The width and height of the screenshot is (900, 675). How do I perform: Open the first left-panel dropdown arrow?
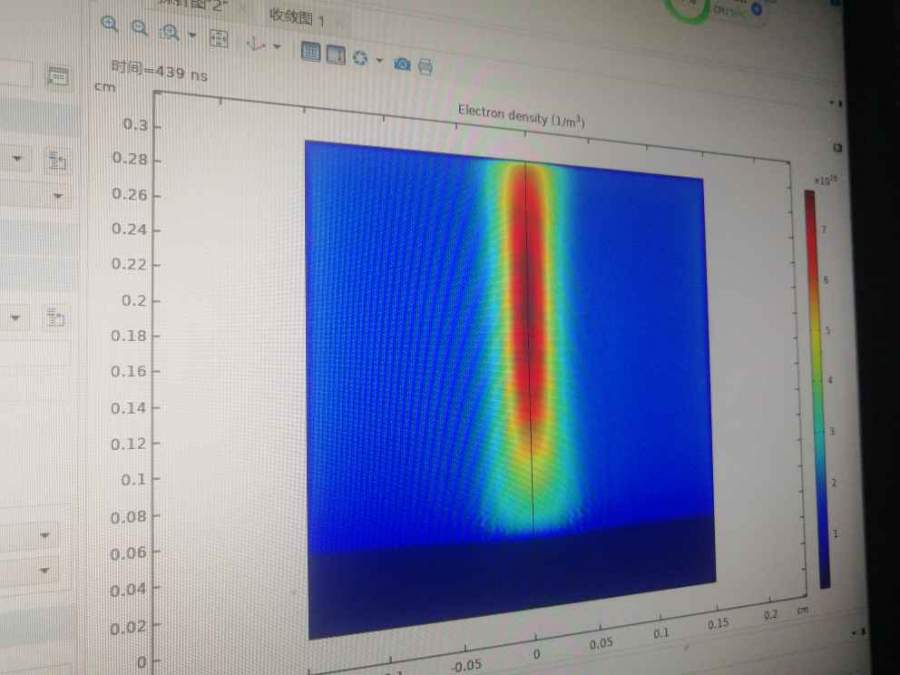pos(17,158)
